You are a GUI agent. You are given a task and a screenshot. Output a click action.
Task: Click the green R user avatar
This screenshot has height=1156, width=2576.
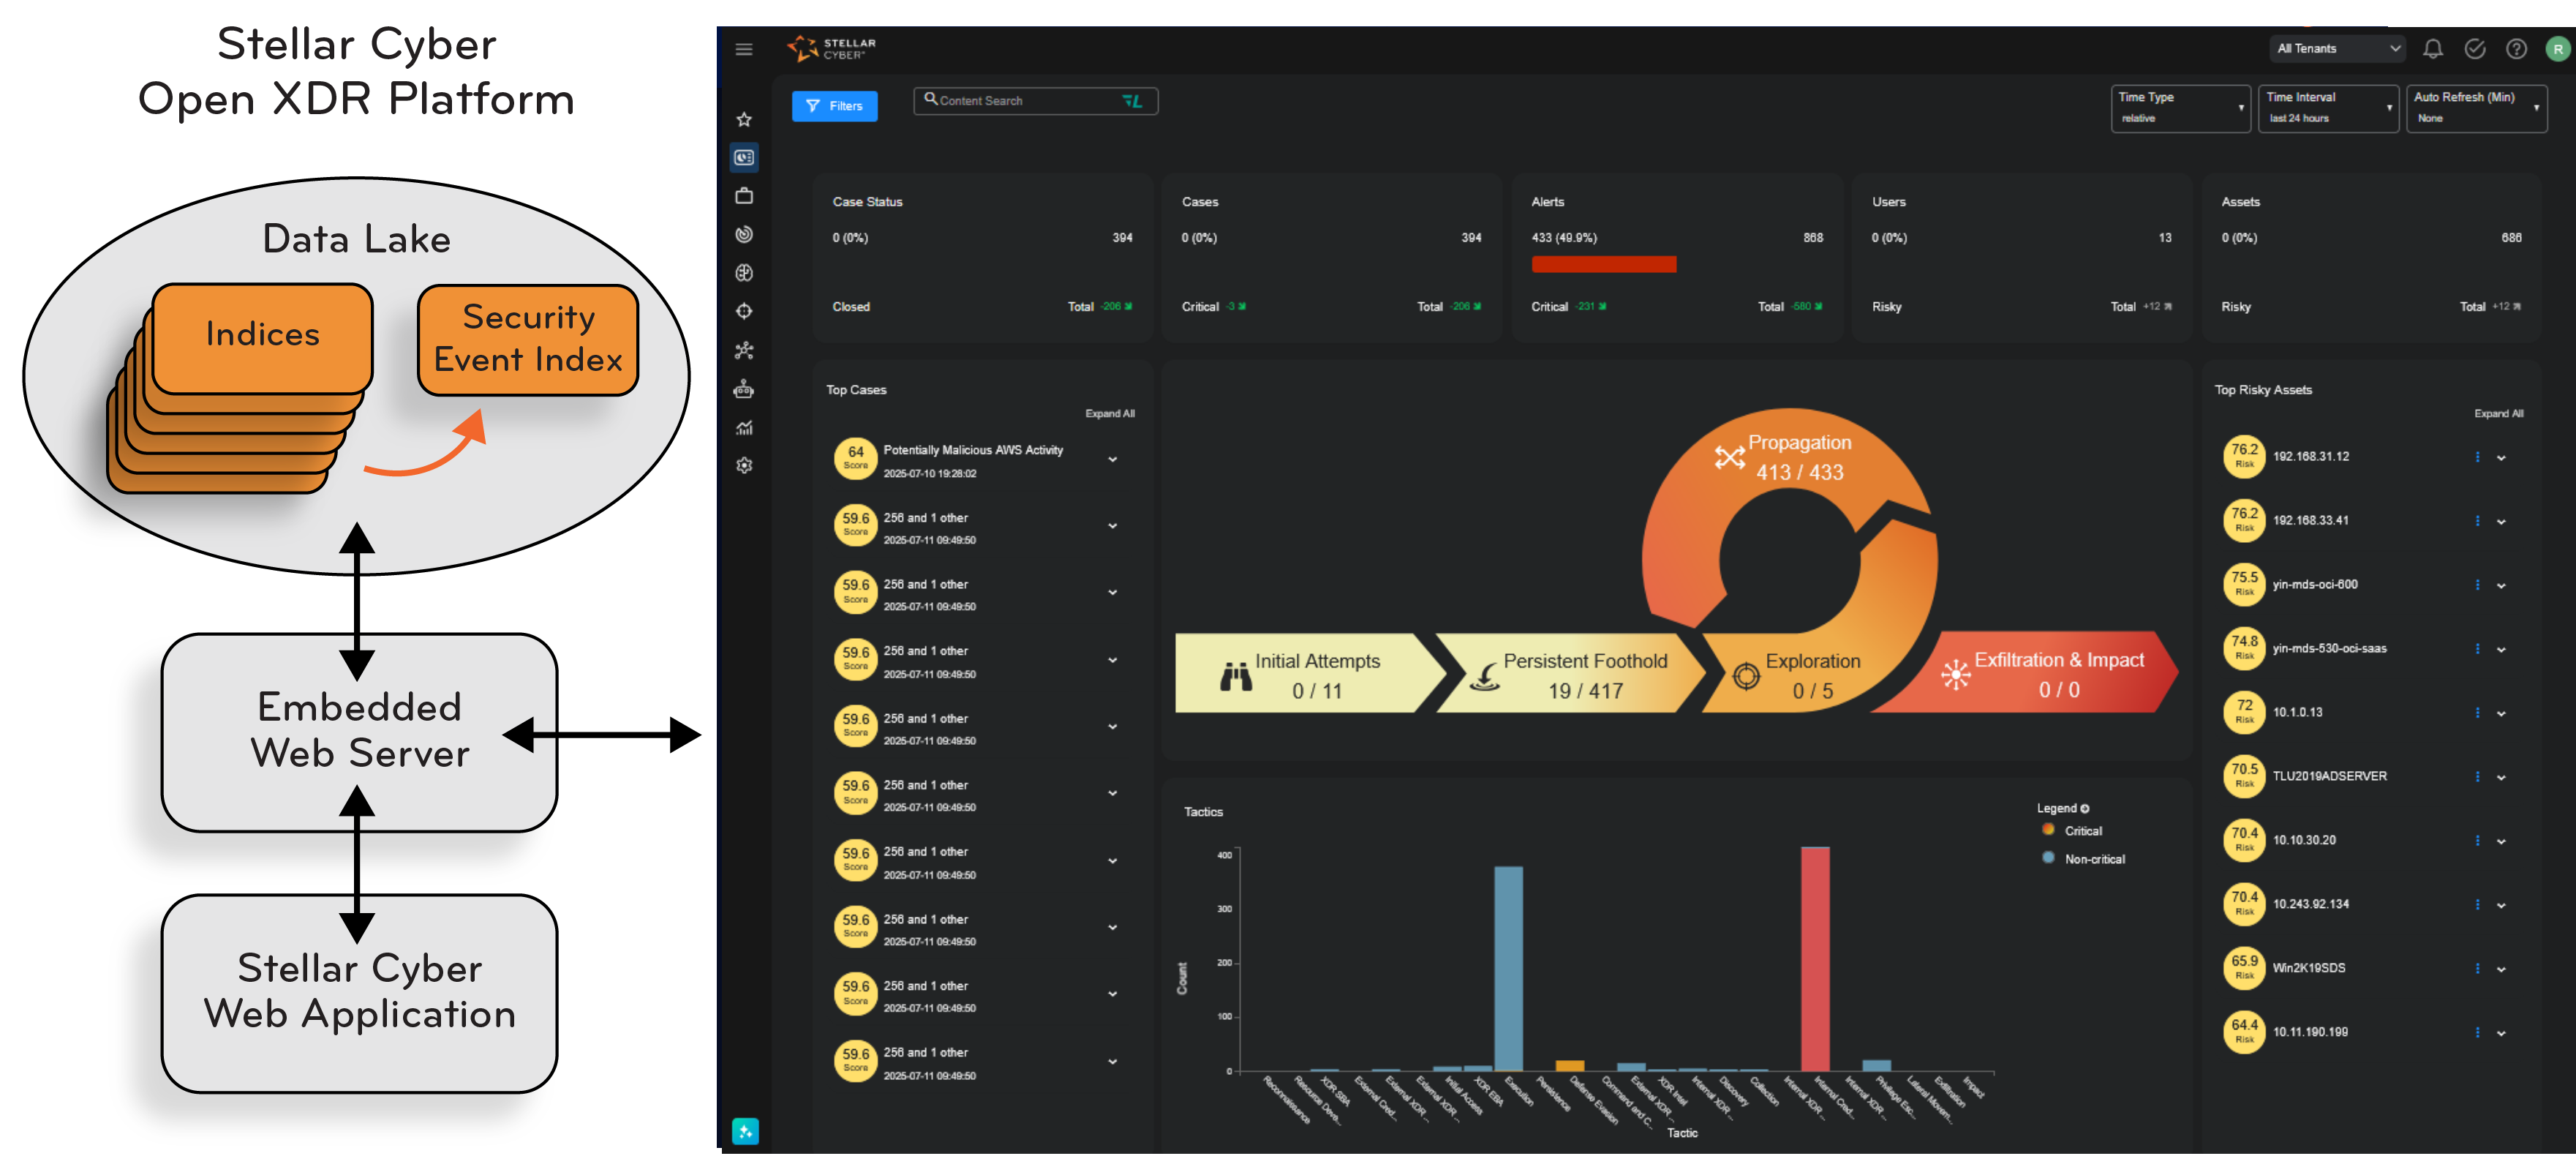click(2557, 49)
